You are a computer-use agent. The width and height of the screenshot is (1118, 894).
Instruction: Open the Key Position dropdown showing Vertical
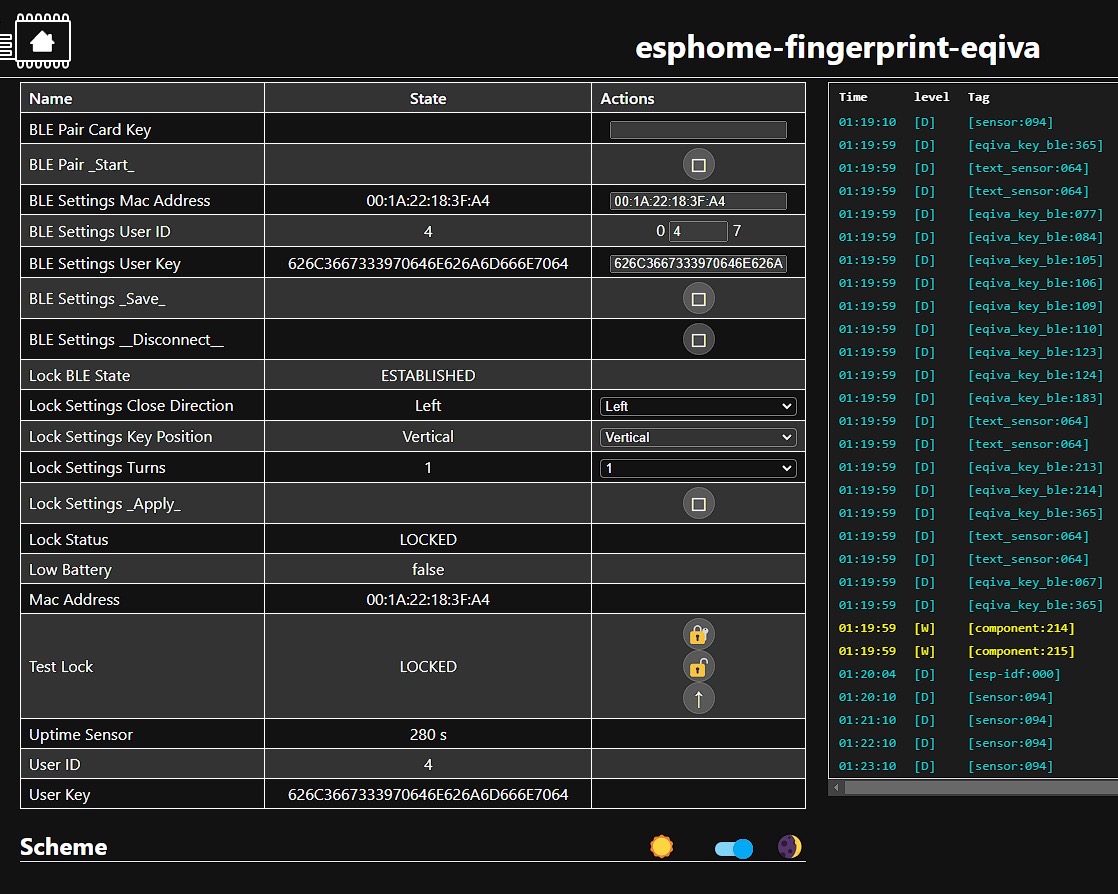click(698, 437)
